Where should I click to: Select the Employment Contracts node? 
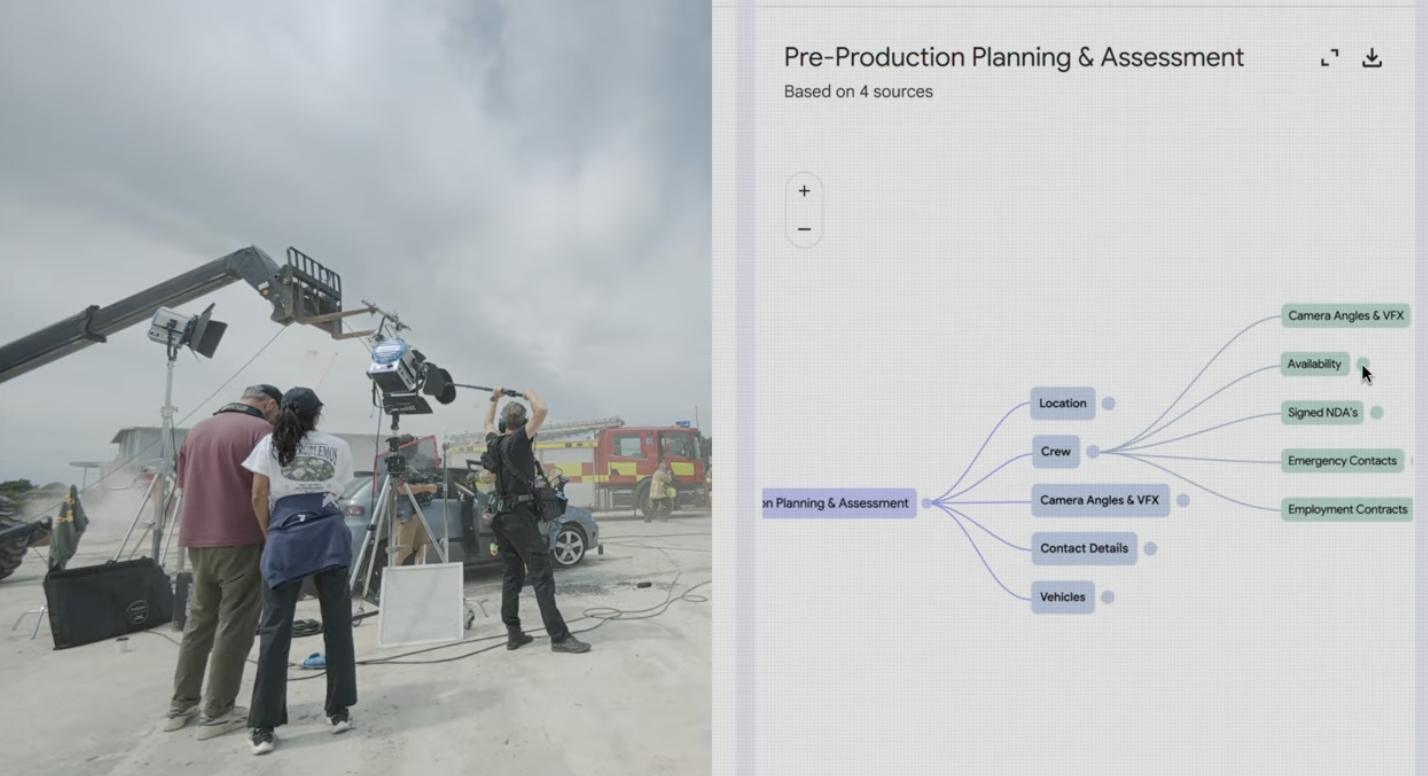point(1346,509)
